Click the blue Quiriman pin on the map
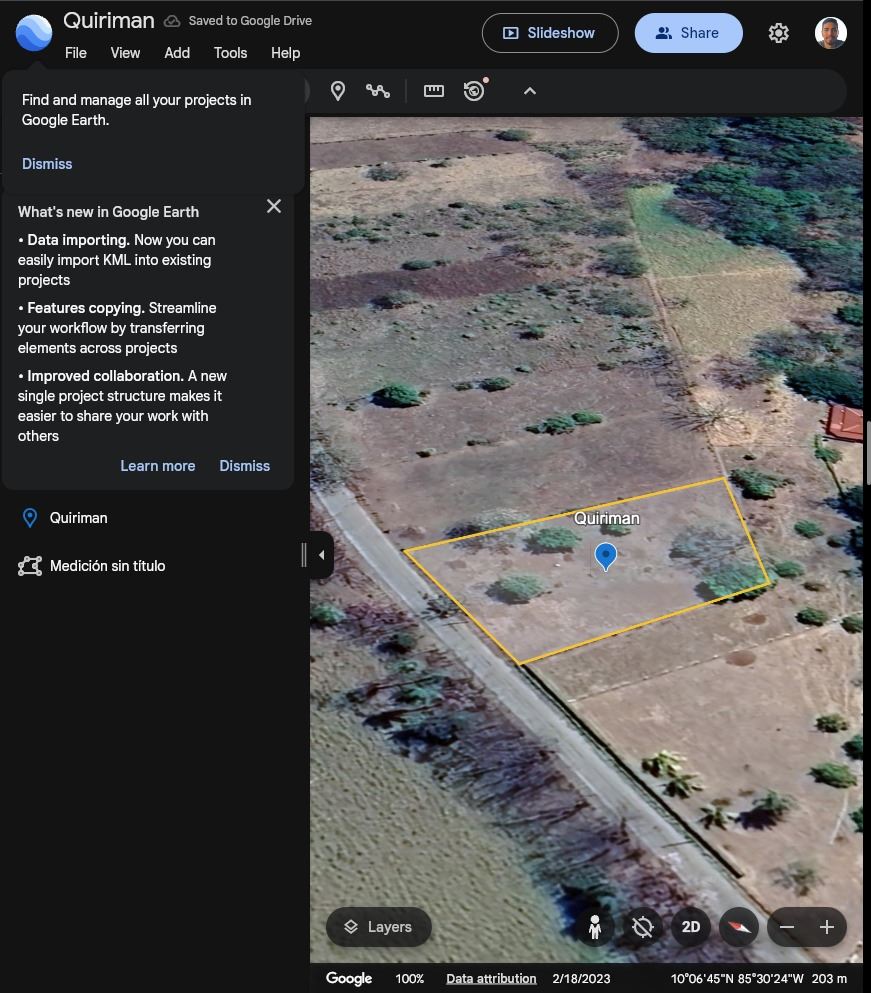 [606, 556]
